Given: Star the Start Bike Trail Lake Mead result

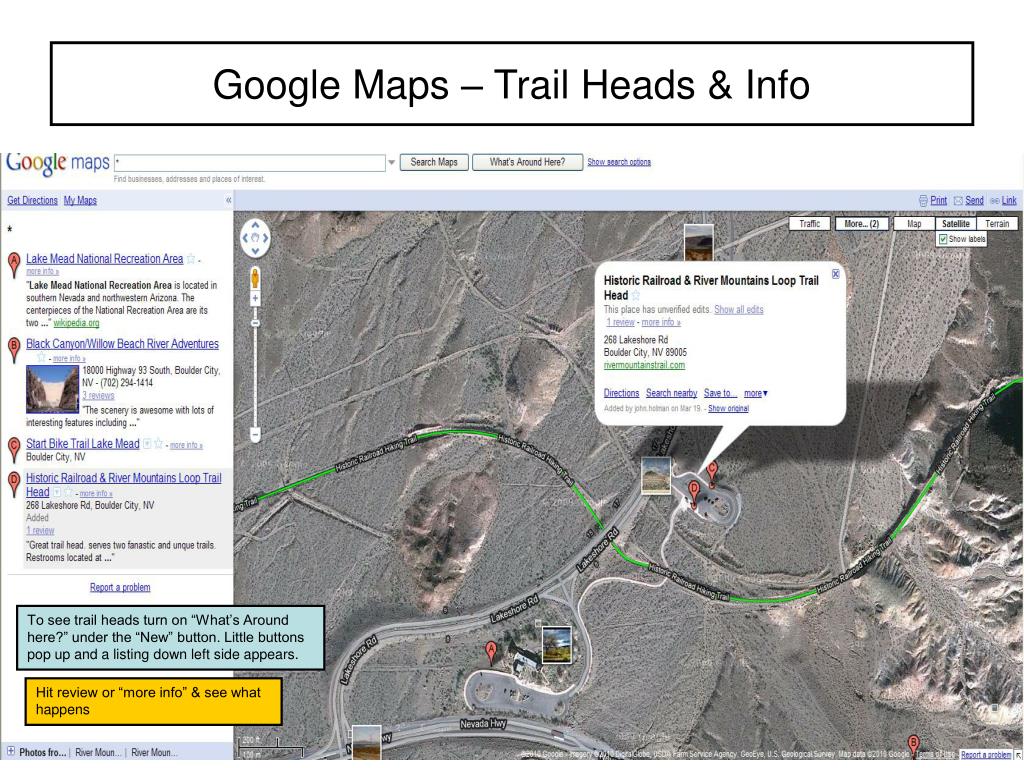Looking at the screenshot, I should point(158,444).
